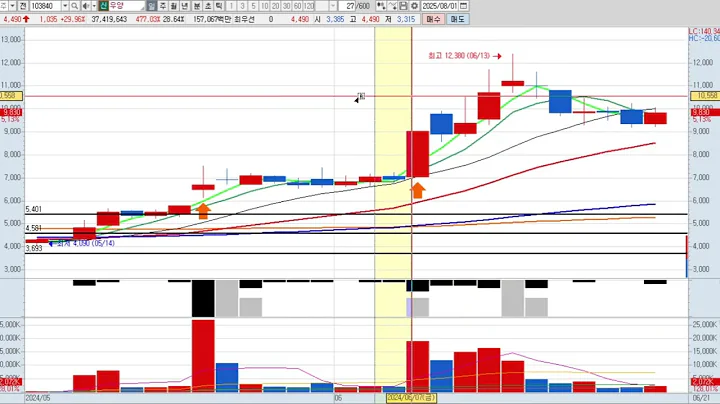The width and height of the screenshot is (720, 404).
Task: Click the 2024/06/07(금) date marker on the time axis
Action: 411,398
